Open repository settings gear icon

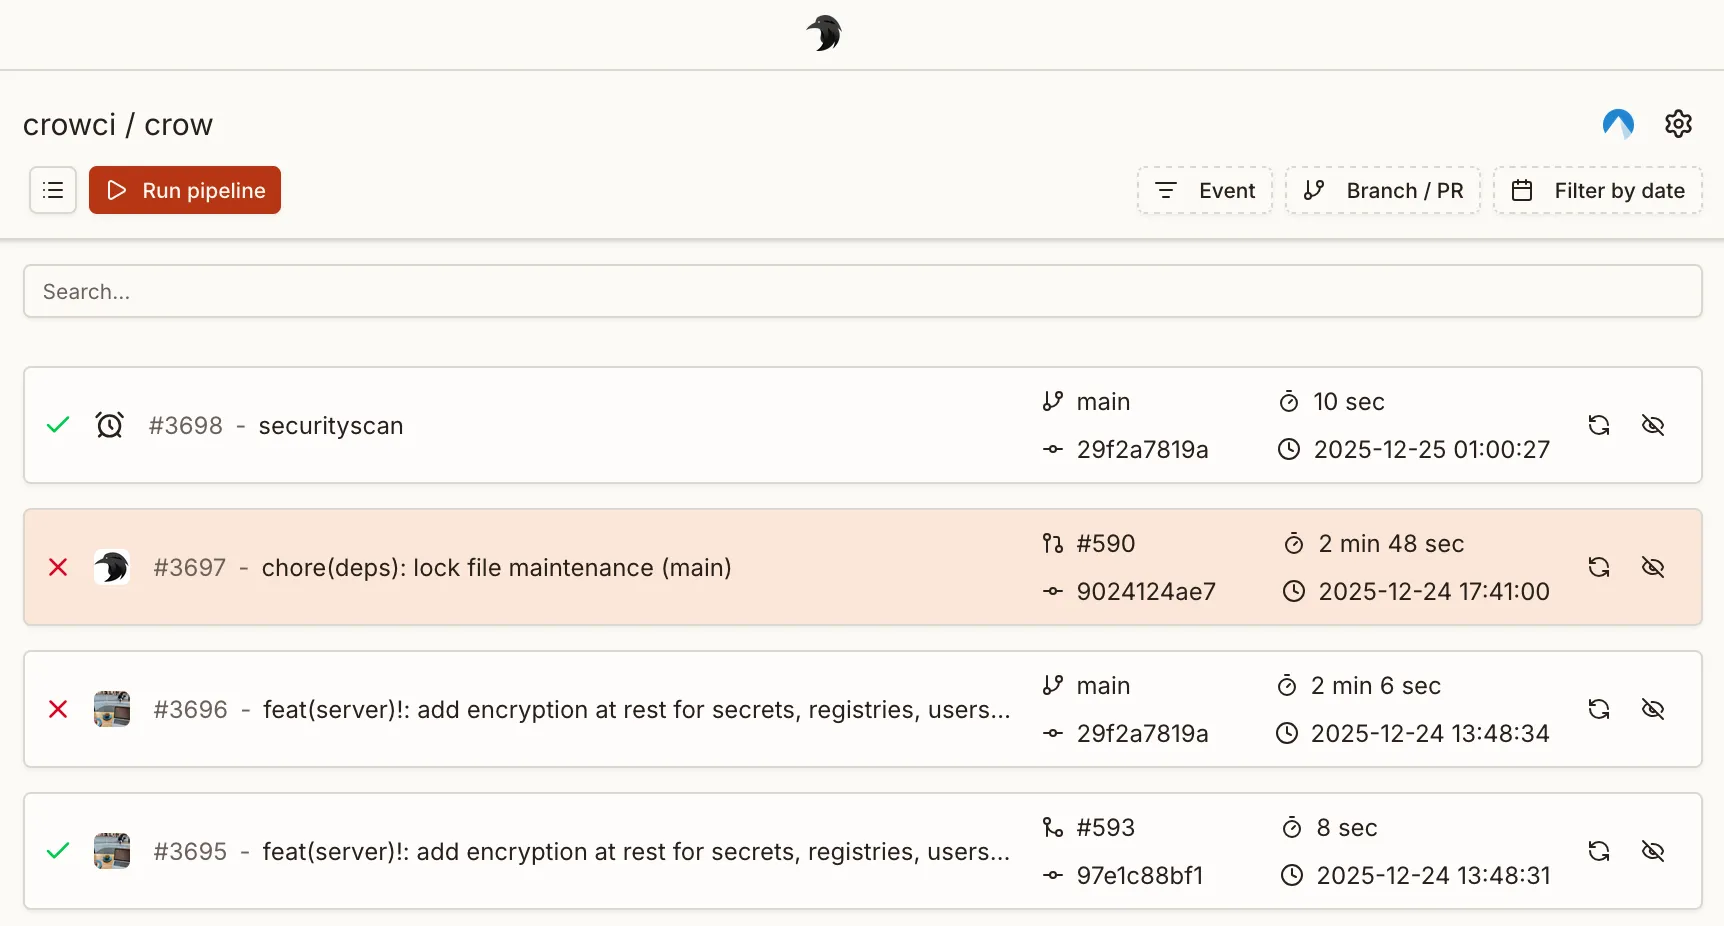point(1678,124)
